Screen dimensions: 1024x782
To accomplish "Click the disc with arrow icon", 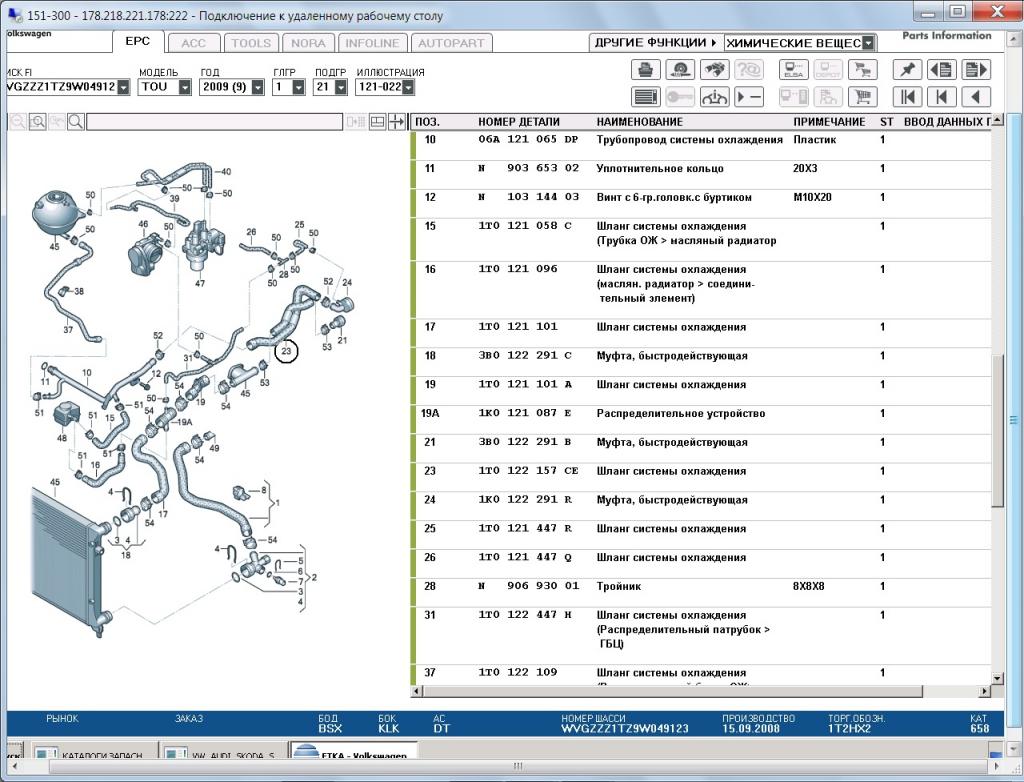I will pos(680,69).
